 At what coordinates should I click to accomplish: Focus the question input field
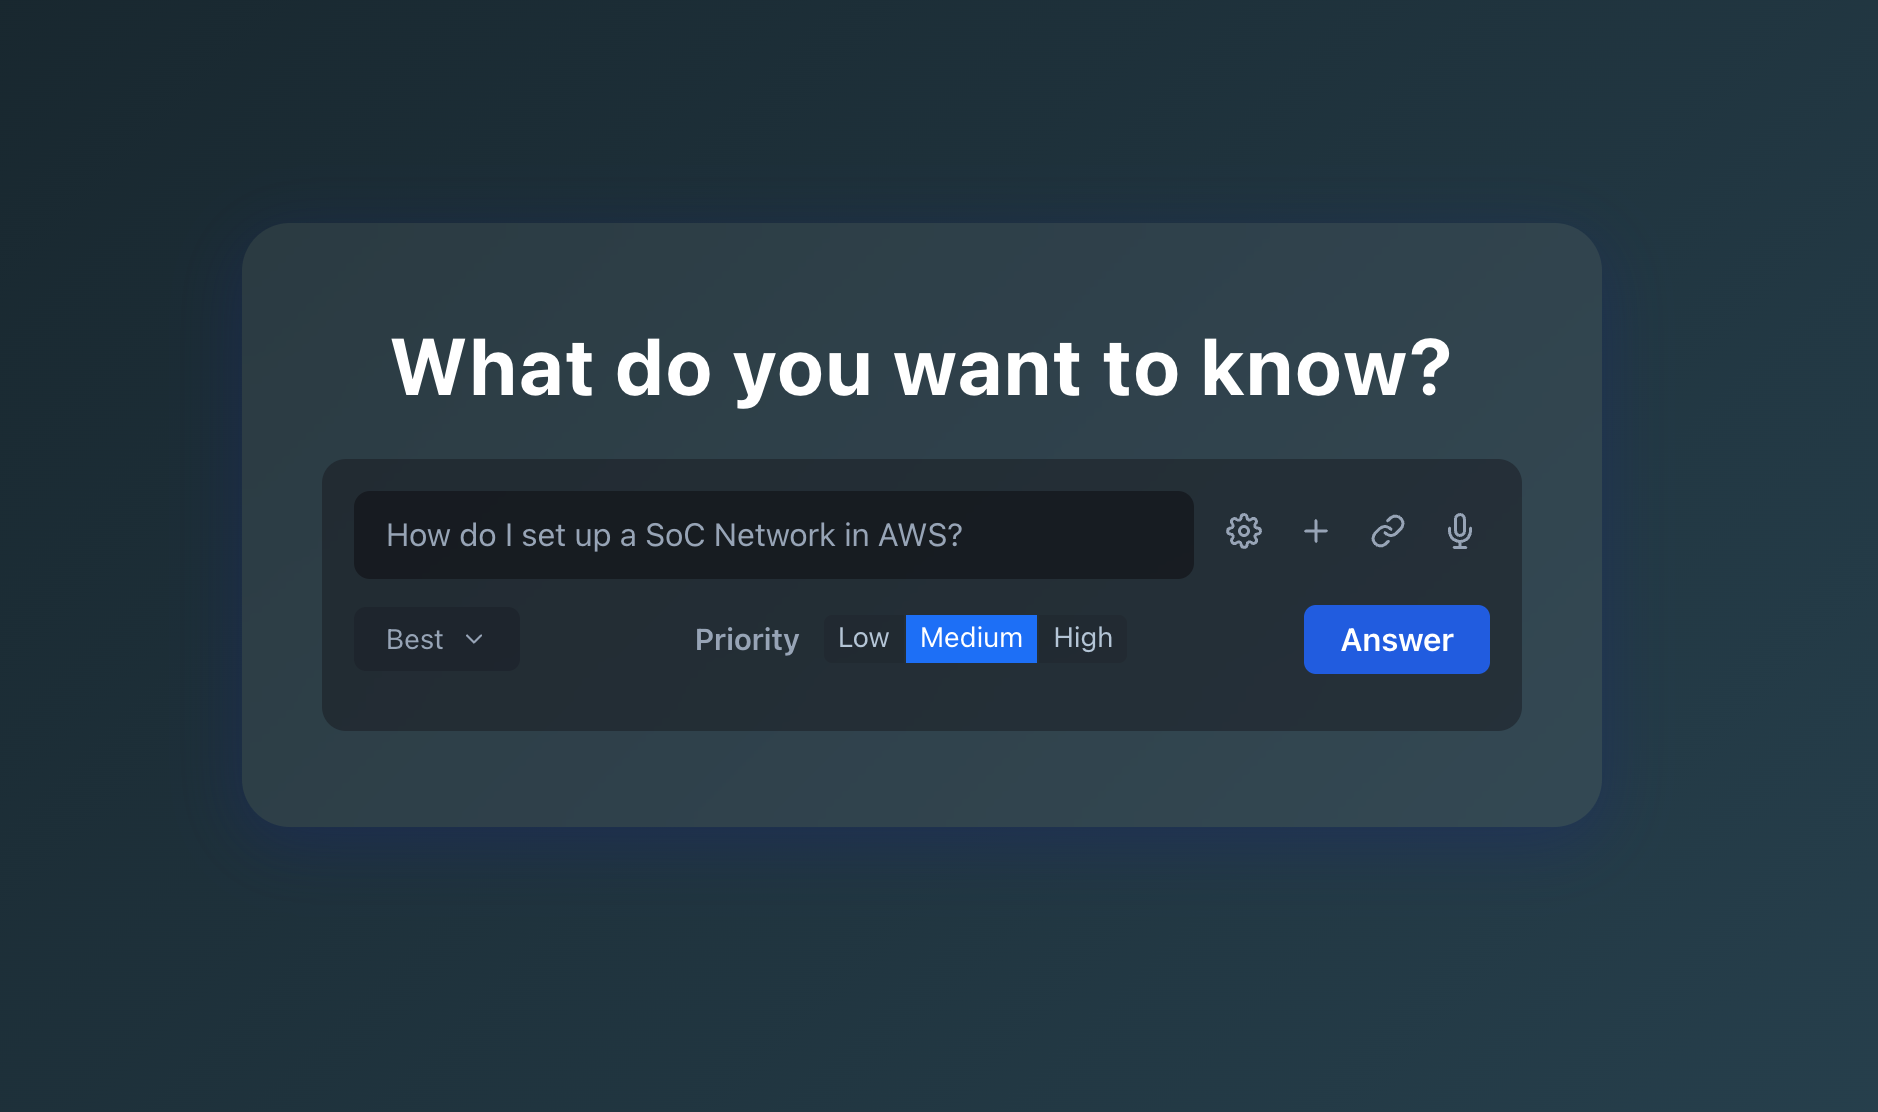click(x=773, y=535)
